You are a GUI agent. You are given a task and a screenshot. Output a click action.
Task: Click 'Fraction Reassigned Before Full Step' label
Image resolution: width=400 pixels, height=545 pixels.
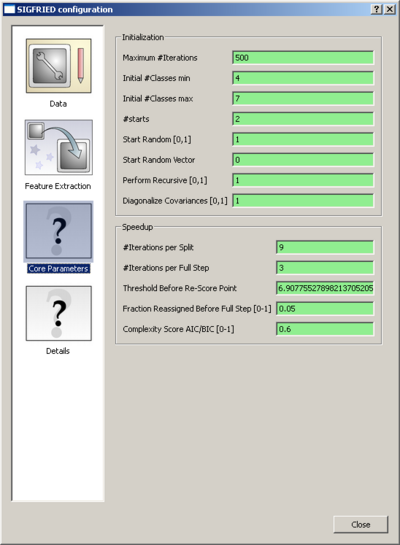tap(197, 309)
